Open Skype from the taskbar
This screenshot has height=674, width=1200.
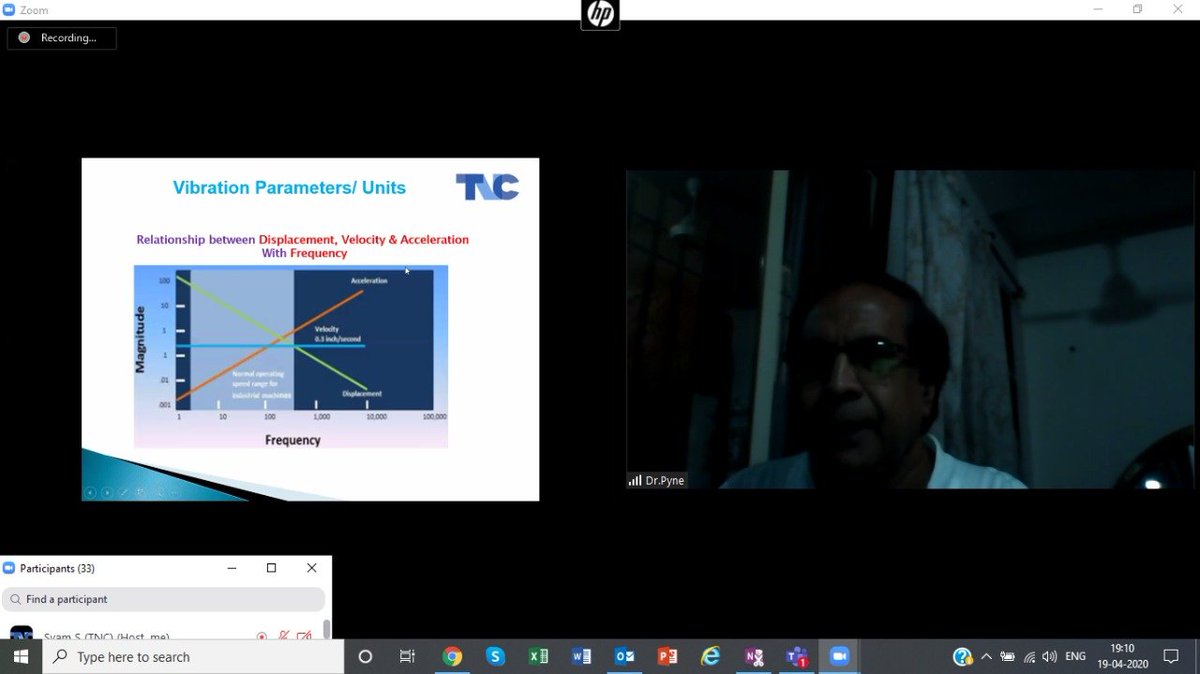tap(495, 657)
